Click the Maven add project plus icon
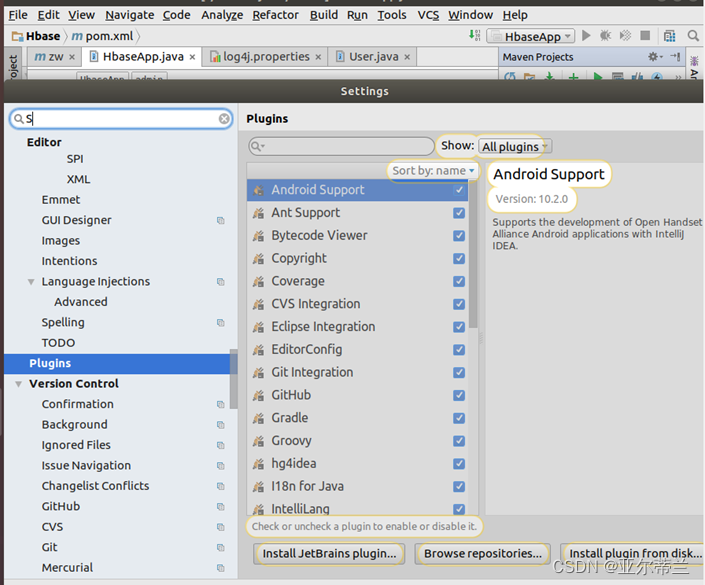This screenshot has height=585, width=705. point(573,77)
